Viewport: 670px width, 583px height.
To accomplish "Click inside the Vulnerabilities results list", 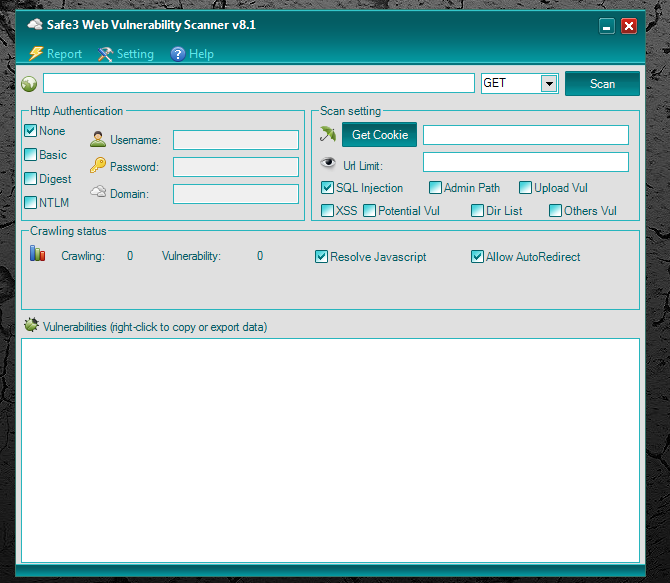I will pyautogui.click(x=330, y=450).
